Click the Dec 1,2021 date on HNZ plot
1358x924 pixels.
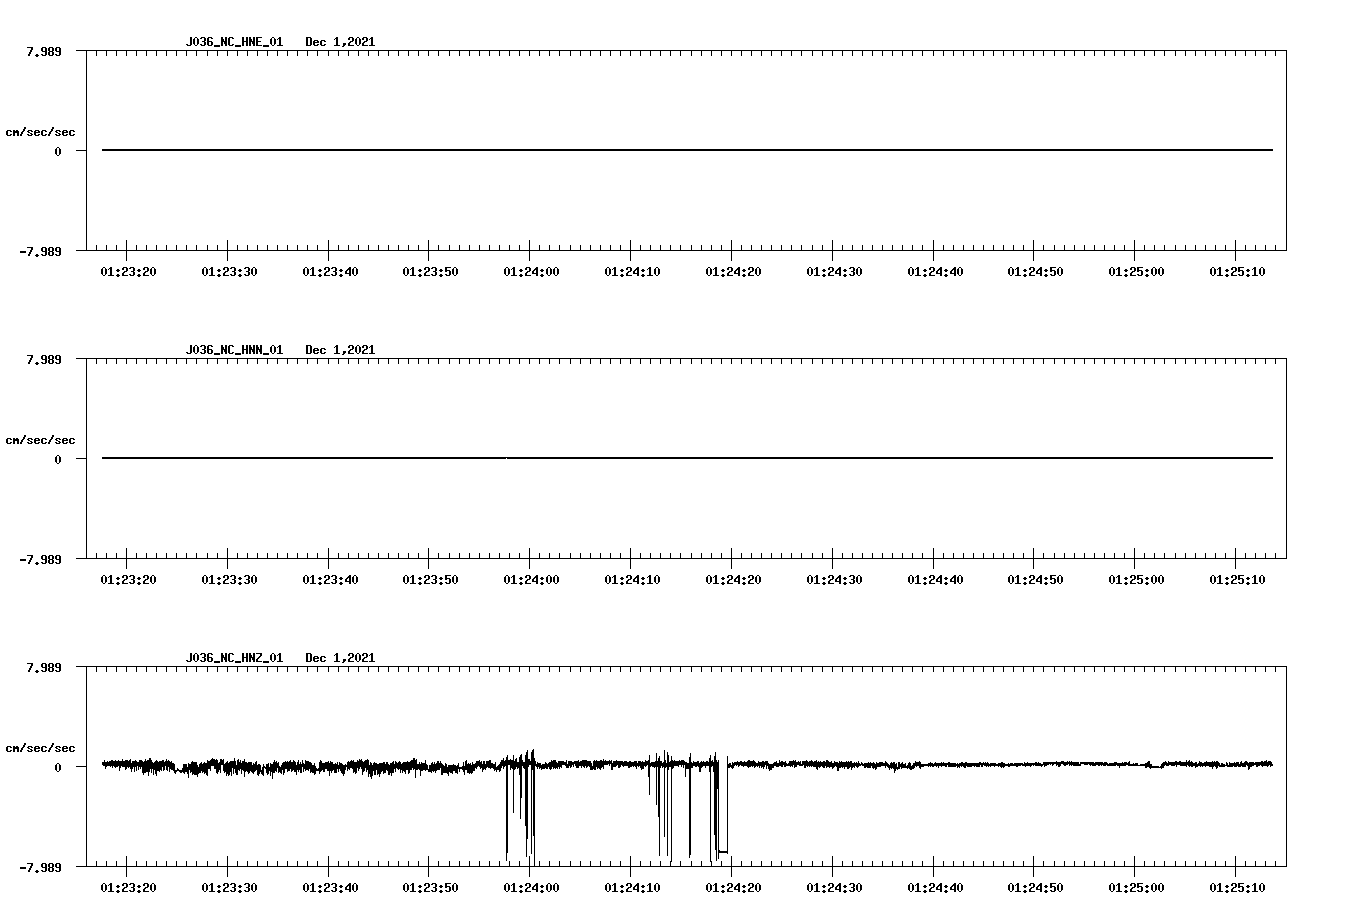pos(340,658)
